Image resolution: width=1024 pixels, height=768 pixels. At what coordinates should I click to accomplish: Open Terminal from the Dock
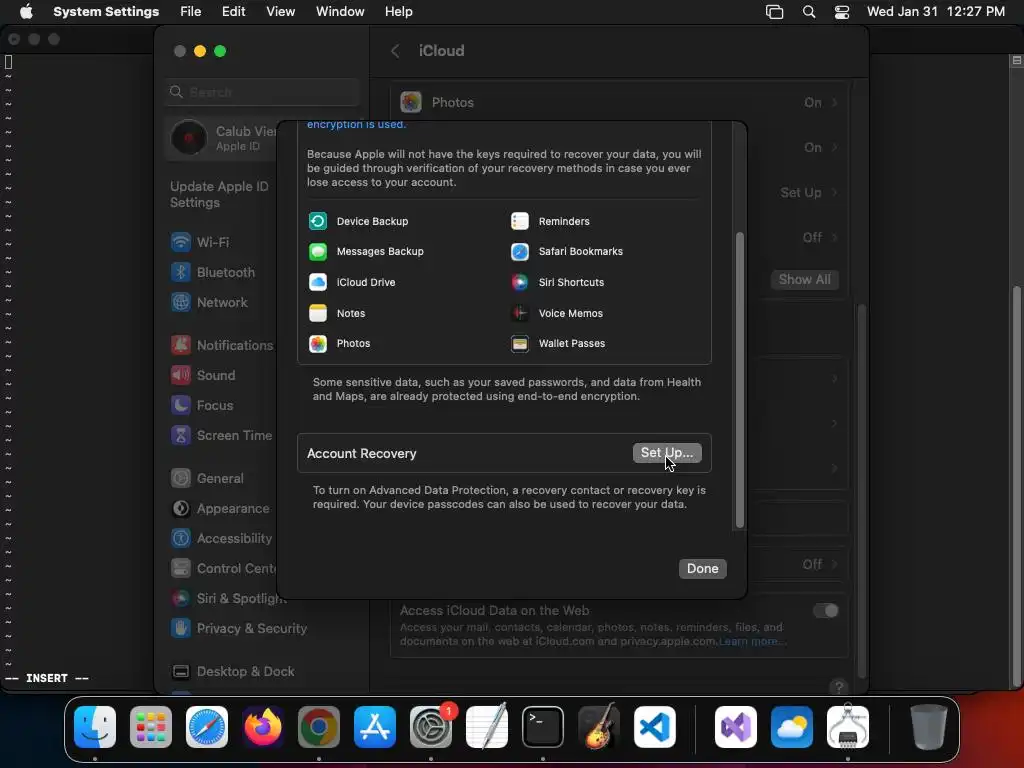click(x=543, y=726)
